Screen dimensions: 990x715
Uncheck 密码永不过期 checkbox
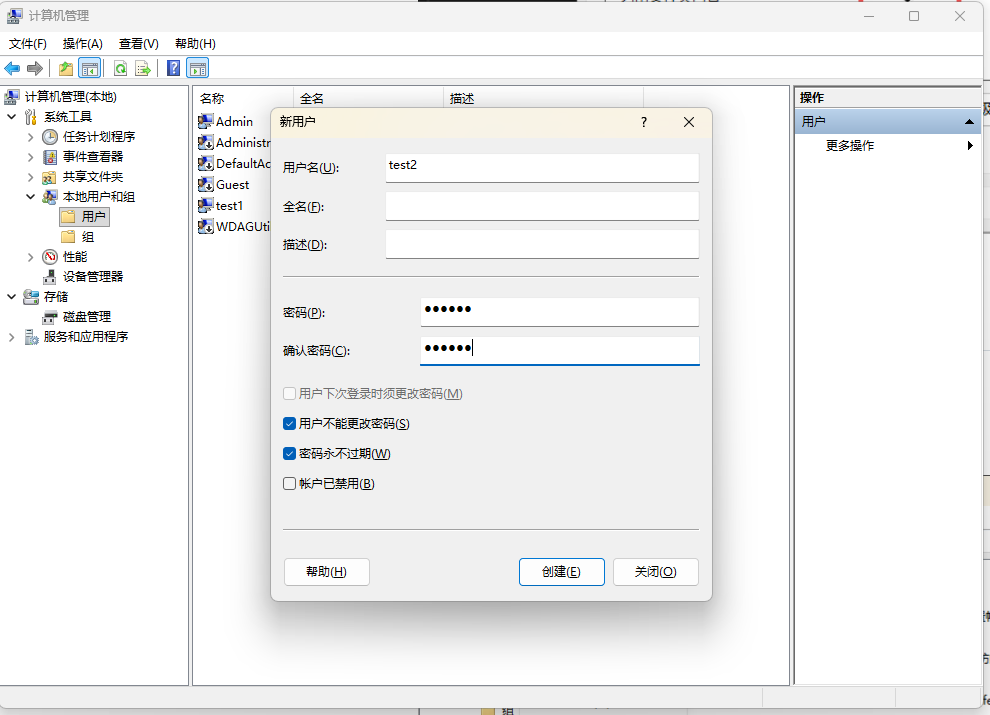coord(290,454)
